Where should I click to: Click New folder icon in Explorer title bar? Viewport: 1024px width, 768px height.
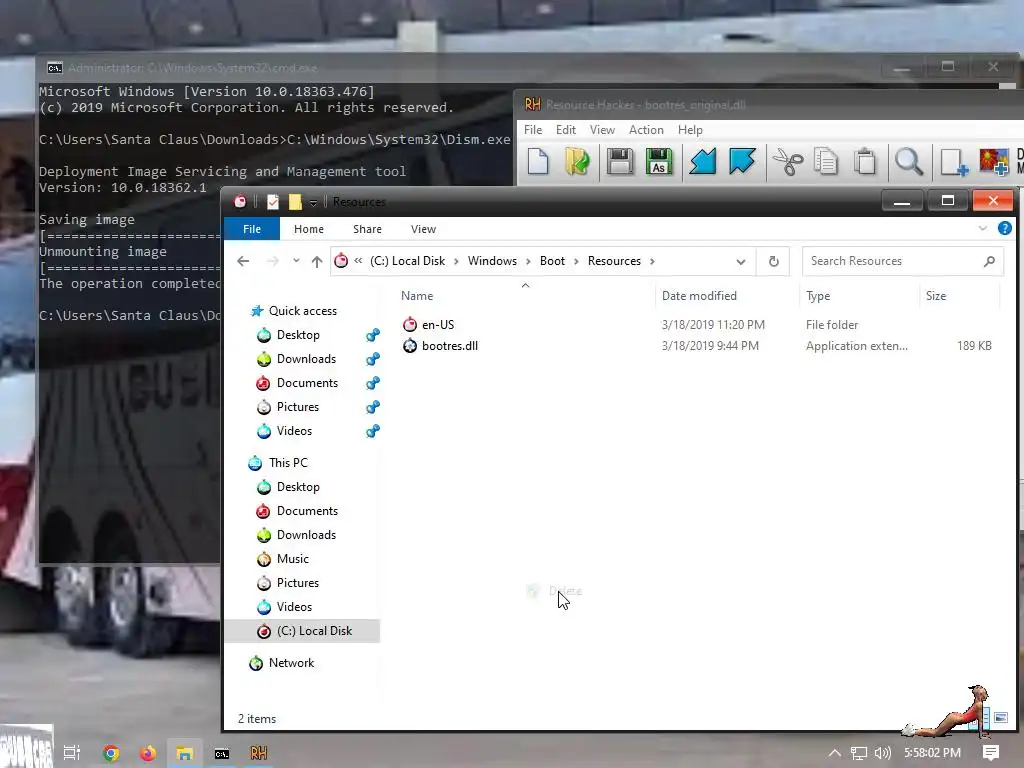(x=295, y=202)
